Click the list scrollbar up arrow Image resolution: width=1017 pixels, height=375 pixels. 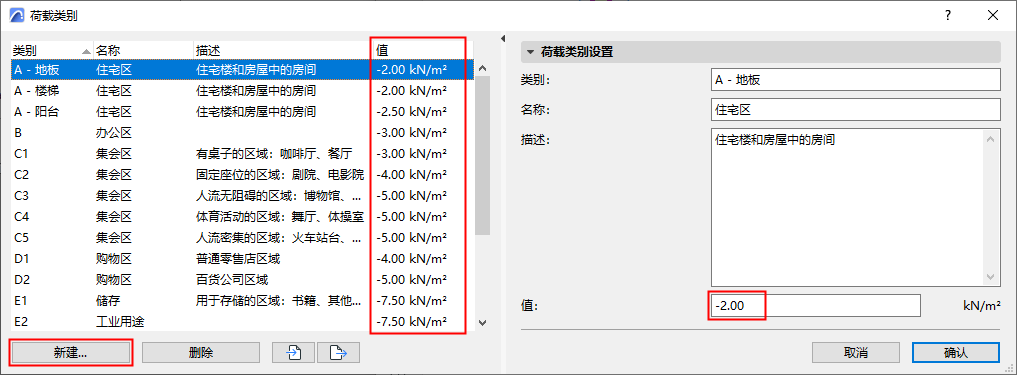[x=482, y=68]
